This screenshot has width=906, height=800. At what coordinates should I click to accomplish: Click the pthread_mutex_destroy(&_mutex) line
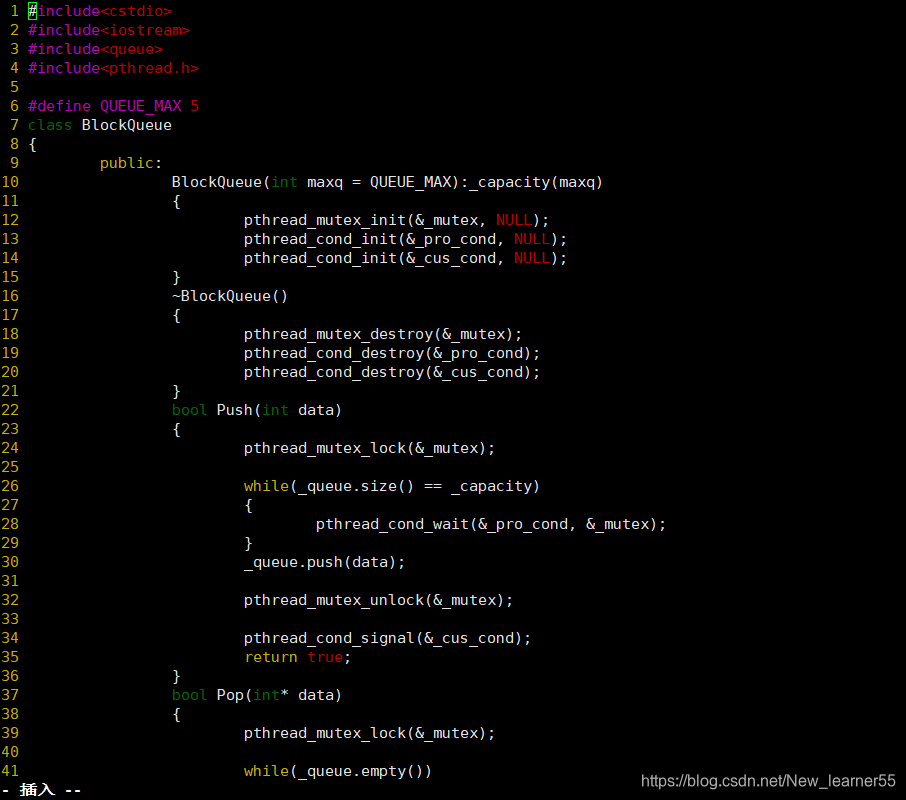pos(383,334)
